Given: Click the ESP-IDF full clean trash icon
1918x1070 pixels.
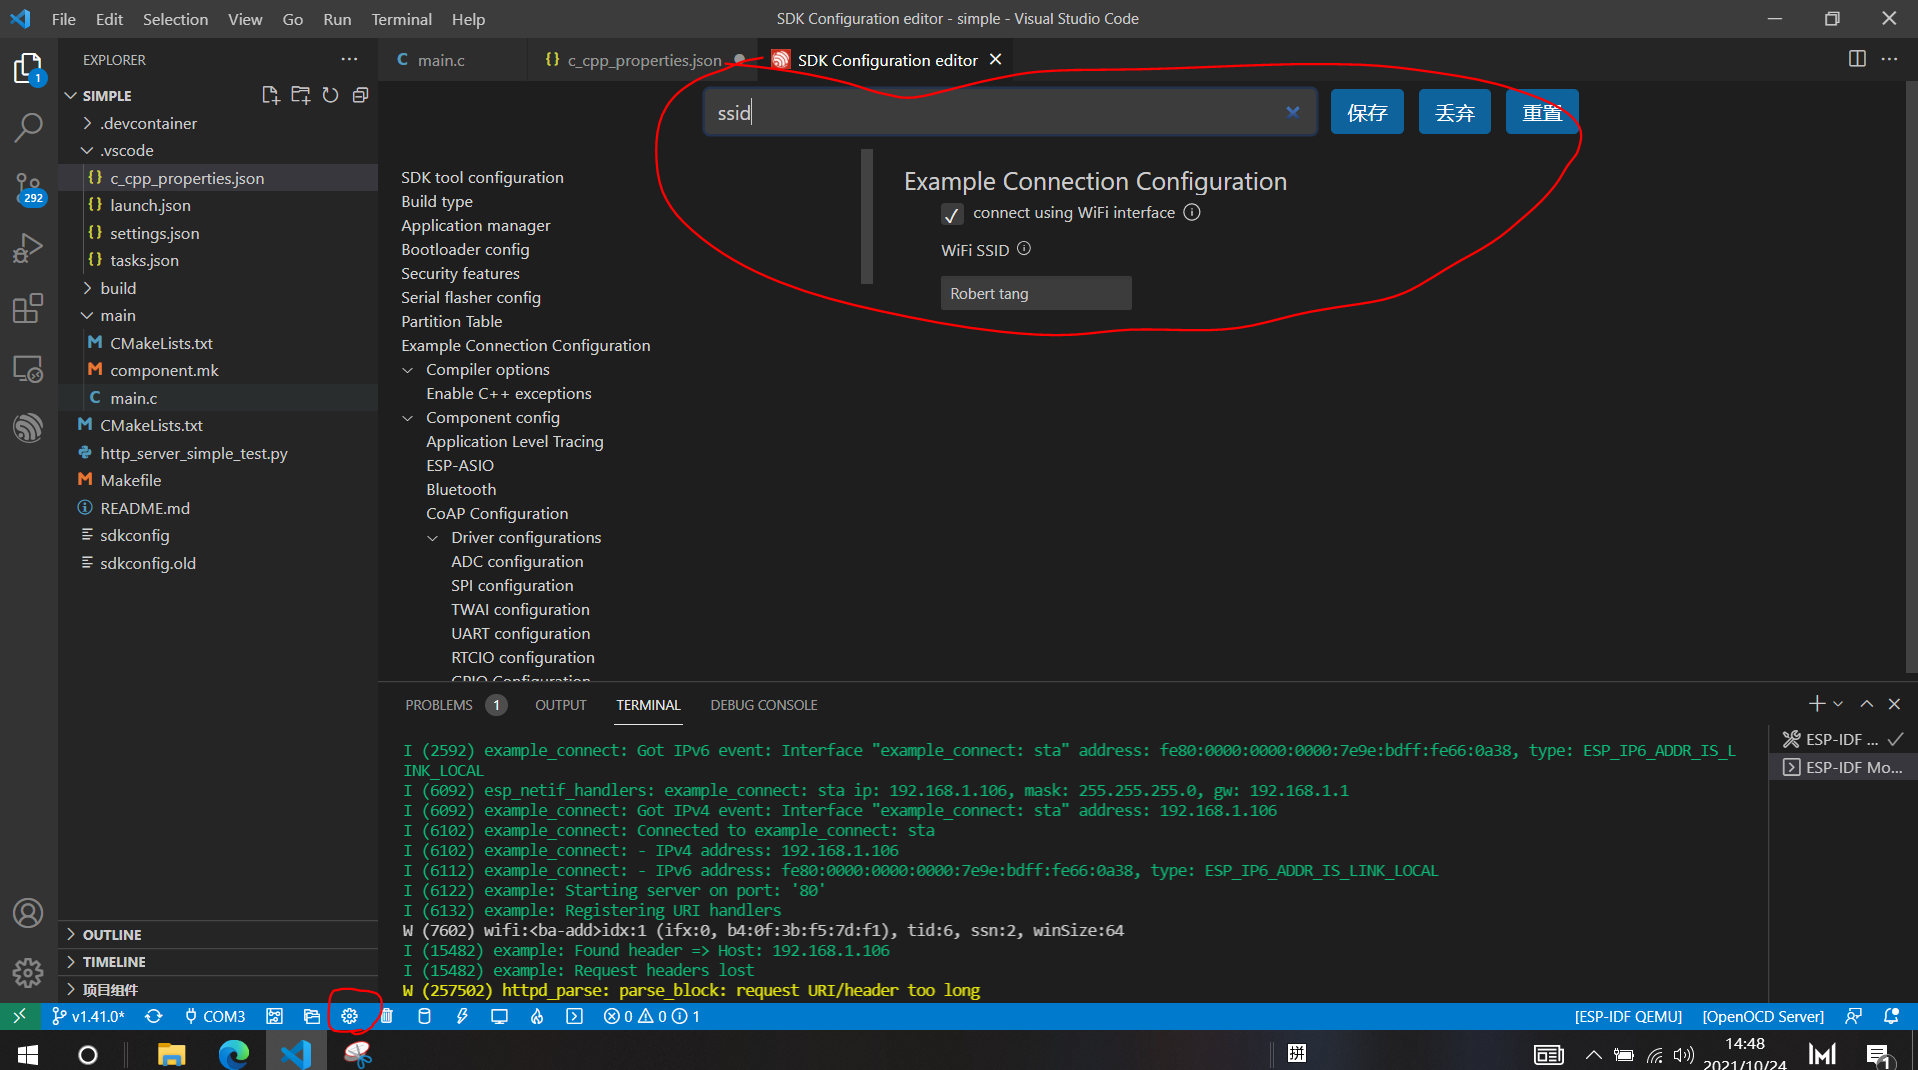Looking at the screenshot, I should (x=386, y=1016).
